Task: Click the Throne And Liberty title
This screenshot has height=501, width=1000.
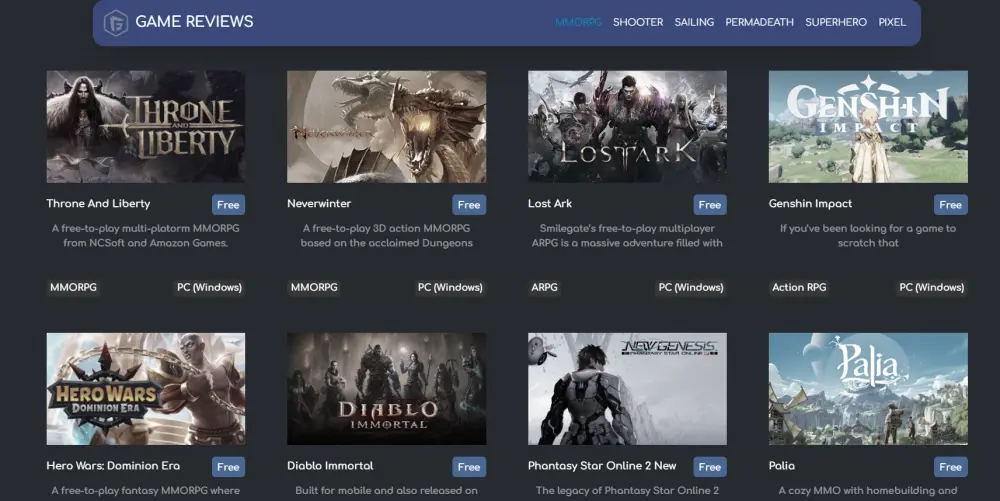Action: pos(98,204)
